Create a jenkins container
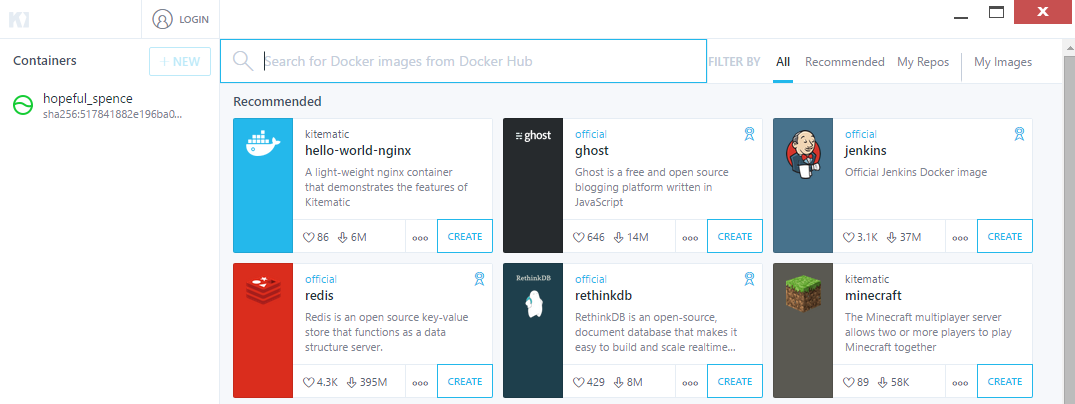The height and width of the screenshot is (404, 1075). tap(1005, 237)
